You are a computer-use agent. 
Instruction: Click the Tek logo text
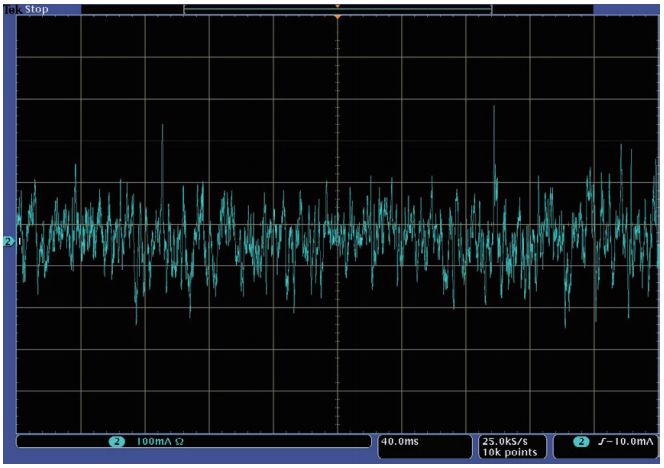pos(13,9)
